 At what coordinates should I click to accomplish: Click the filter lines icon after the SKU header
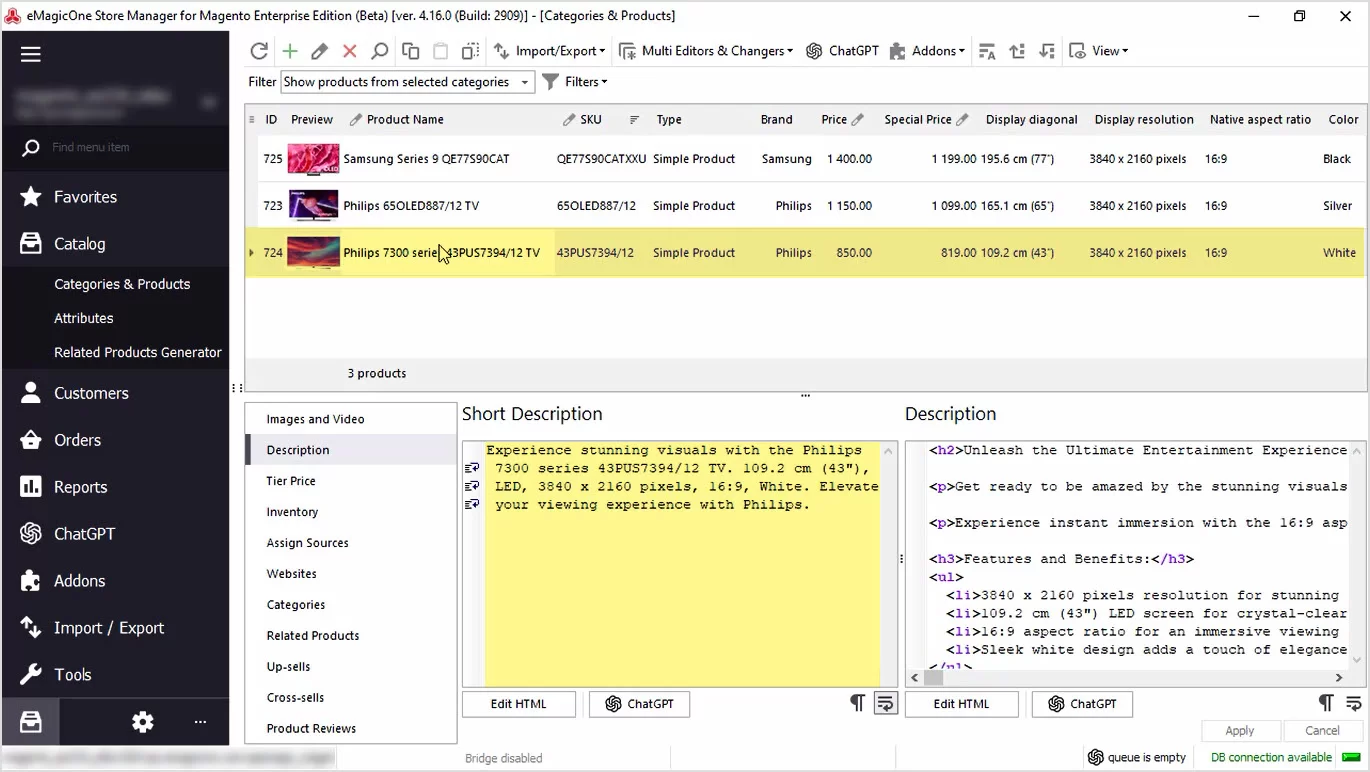pos(634,120)
